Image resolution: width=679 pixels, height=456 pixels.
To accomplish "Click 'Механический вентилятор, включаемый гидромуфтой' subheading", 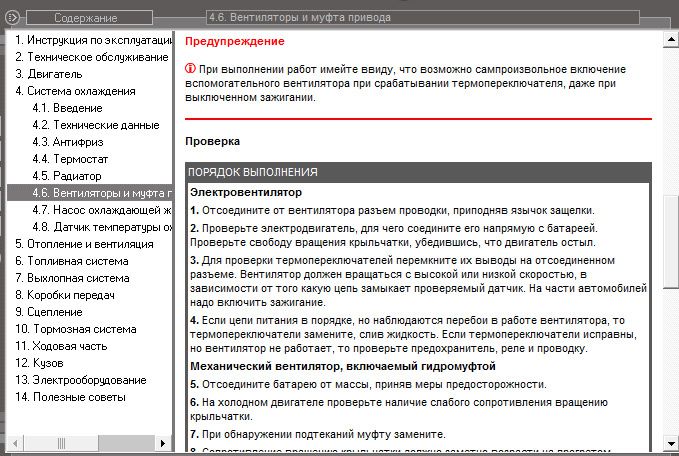I will (x=343, y=366).
